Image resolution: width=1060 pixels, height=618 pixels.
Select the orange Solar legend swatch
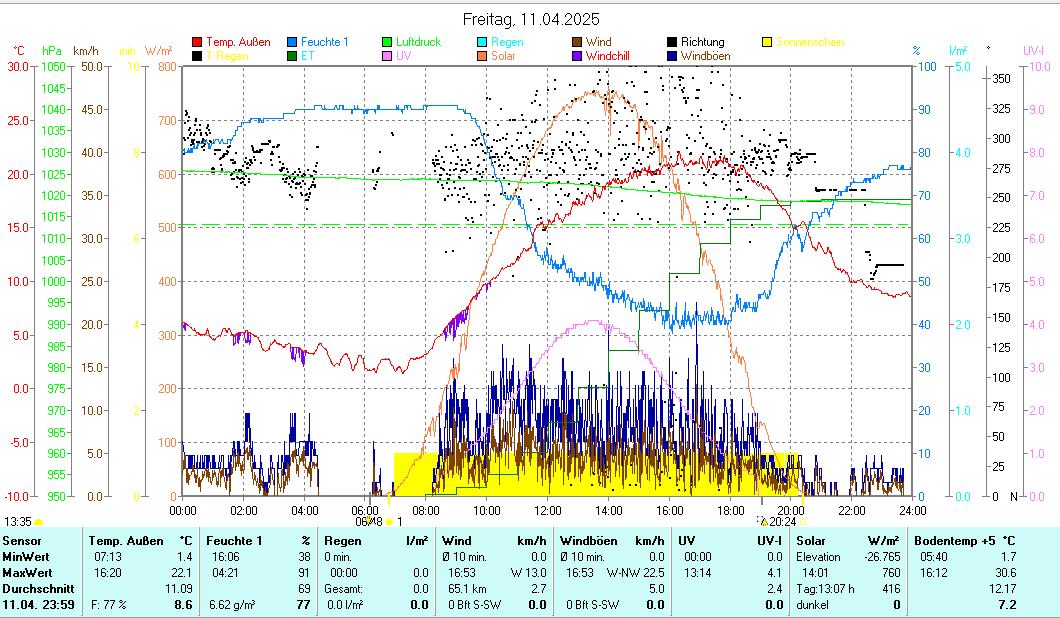(x=482, y=57)
